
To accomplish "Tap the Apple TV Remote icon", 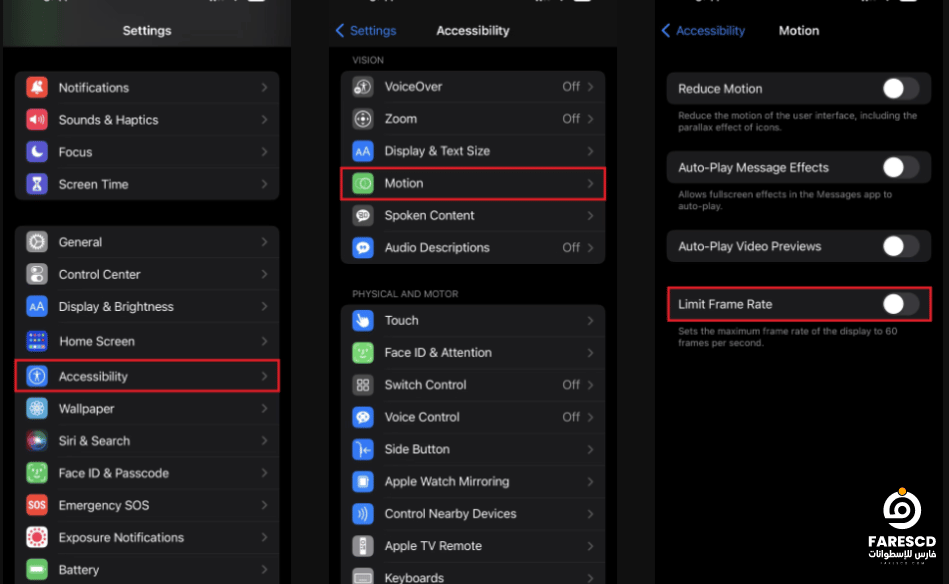I will tap(363, 546).
